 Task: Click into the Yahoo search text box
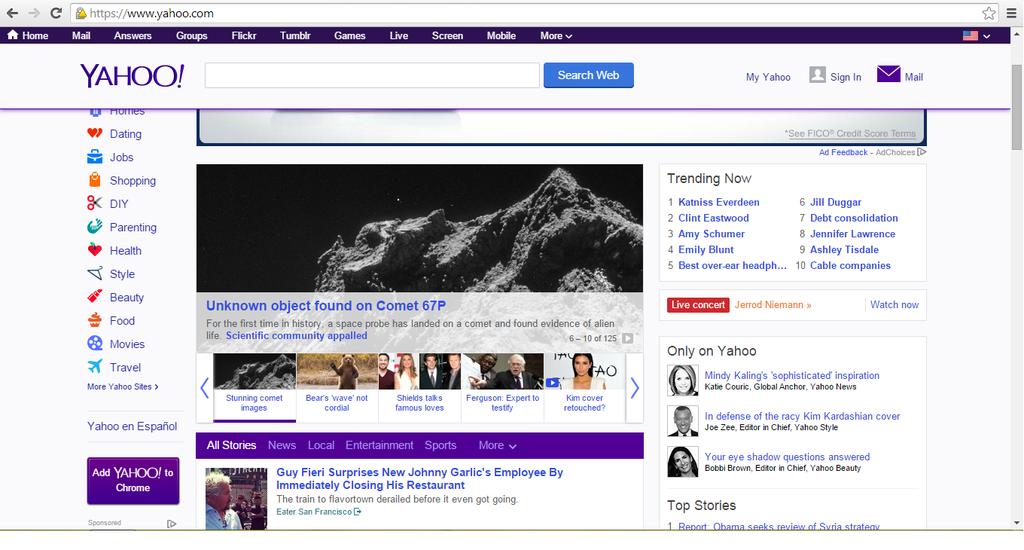[372, 75]
